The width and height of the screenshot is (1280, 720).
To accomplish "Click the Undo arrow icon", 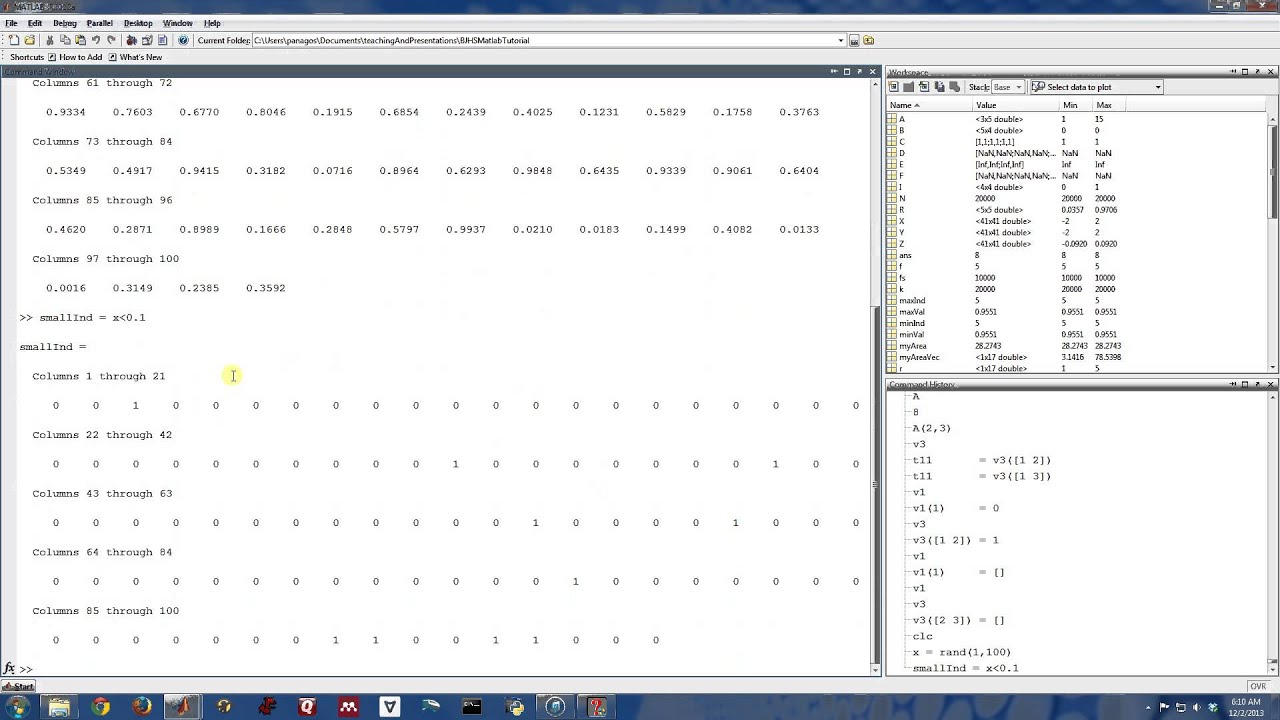I will [96, 40].
